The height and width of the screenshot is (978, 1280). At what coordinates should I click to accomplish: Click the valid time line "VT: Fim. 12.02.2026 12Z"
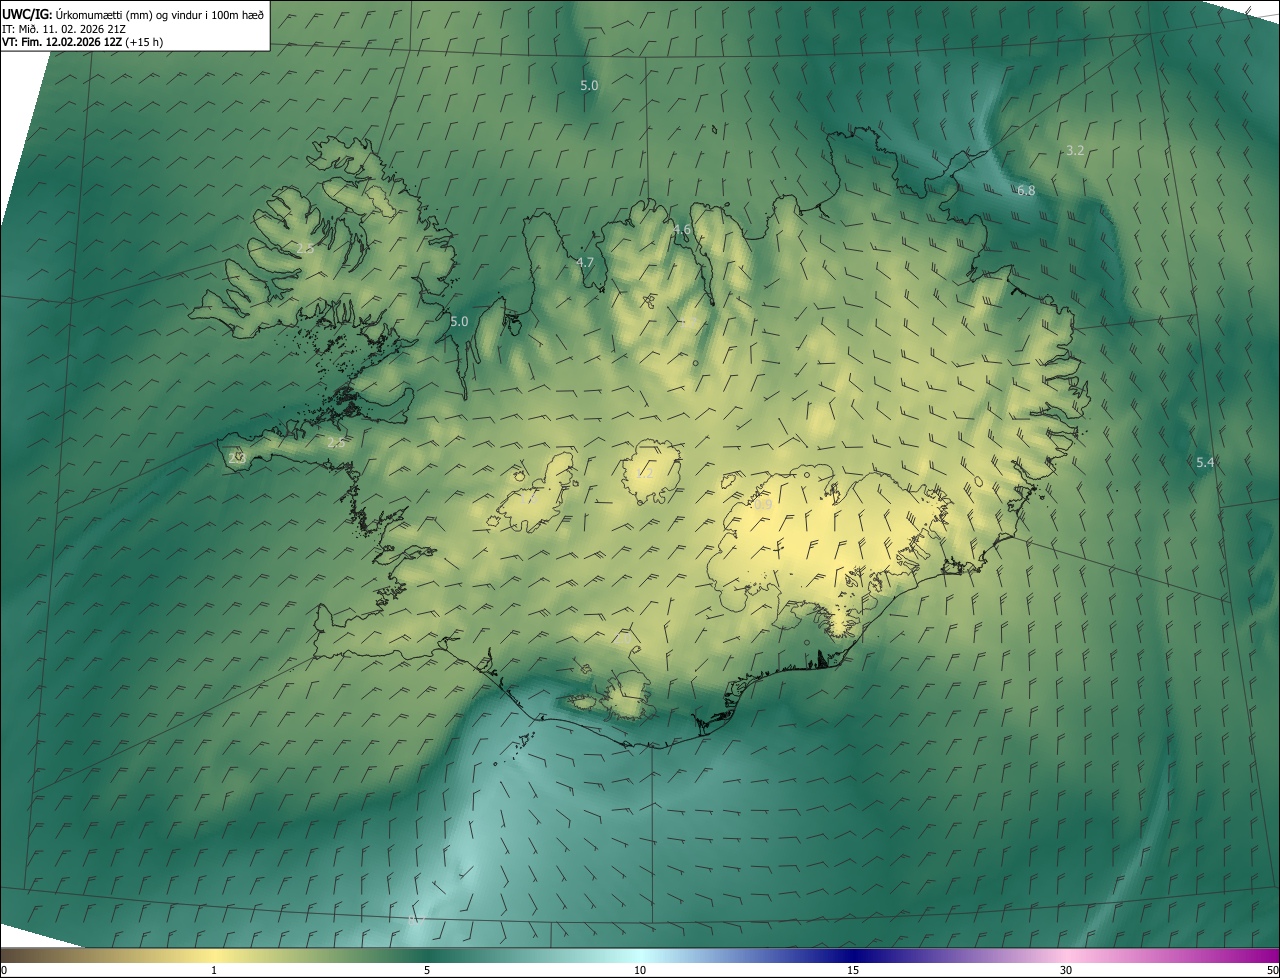pos(62,42)
